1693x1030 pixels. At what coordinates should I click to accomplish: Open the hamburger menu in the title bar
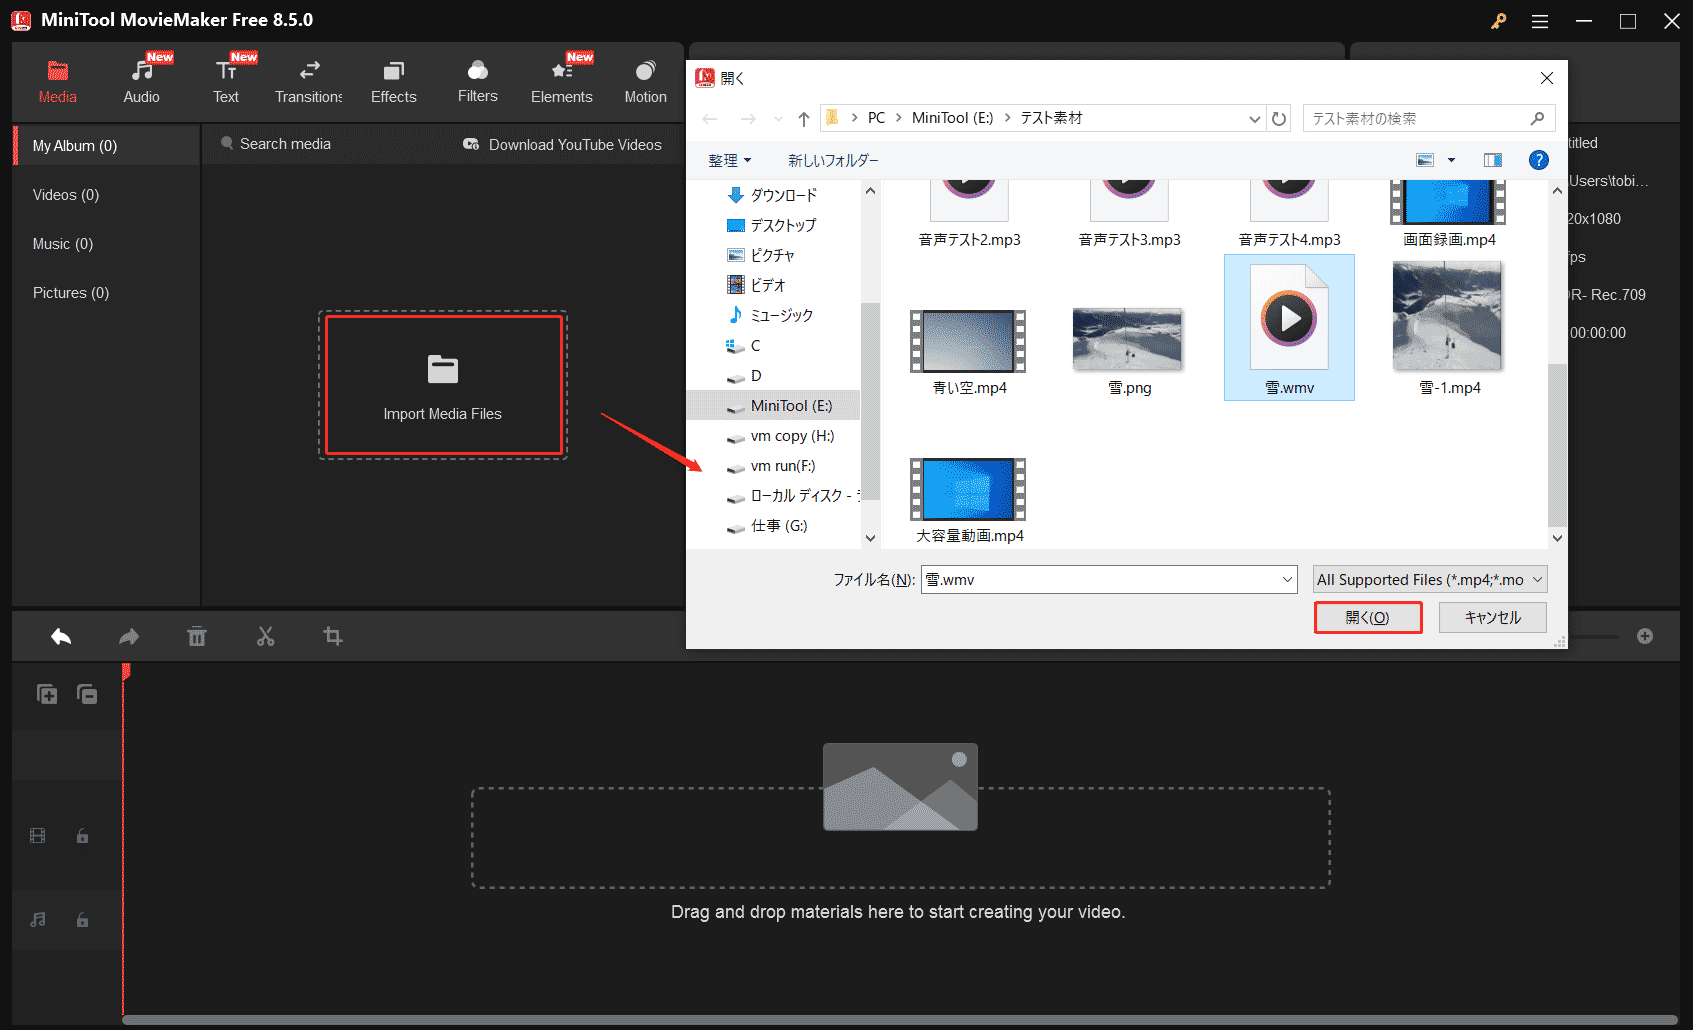click(x=1540, y=20)
